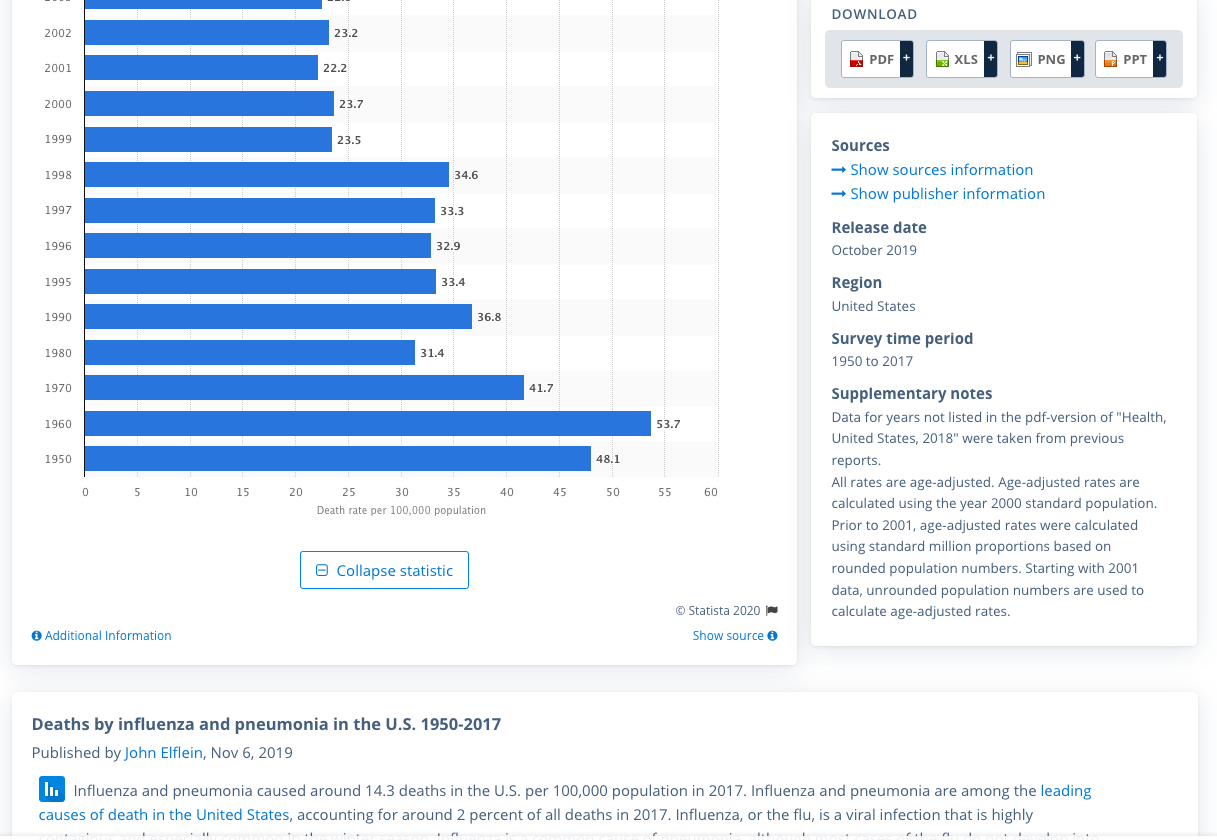This screenshot has width=1217, height=840.
Task: Expand PNG download options plus button
Action: [x=1077, y=59]
